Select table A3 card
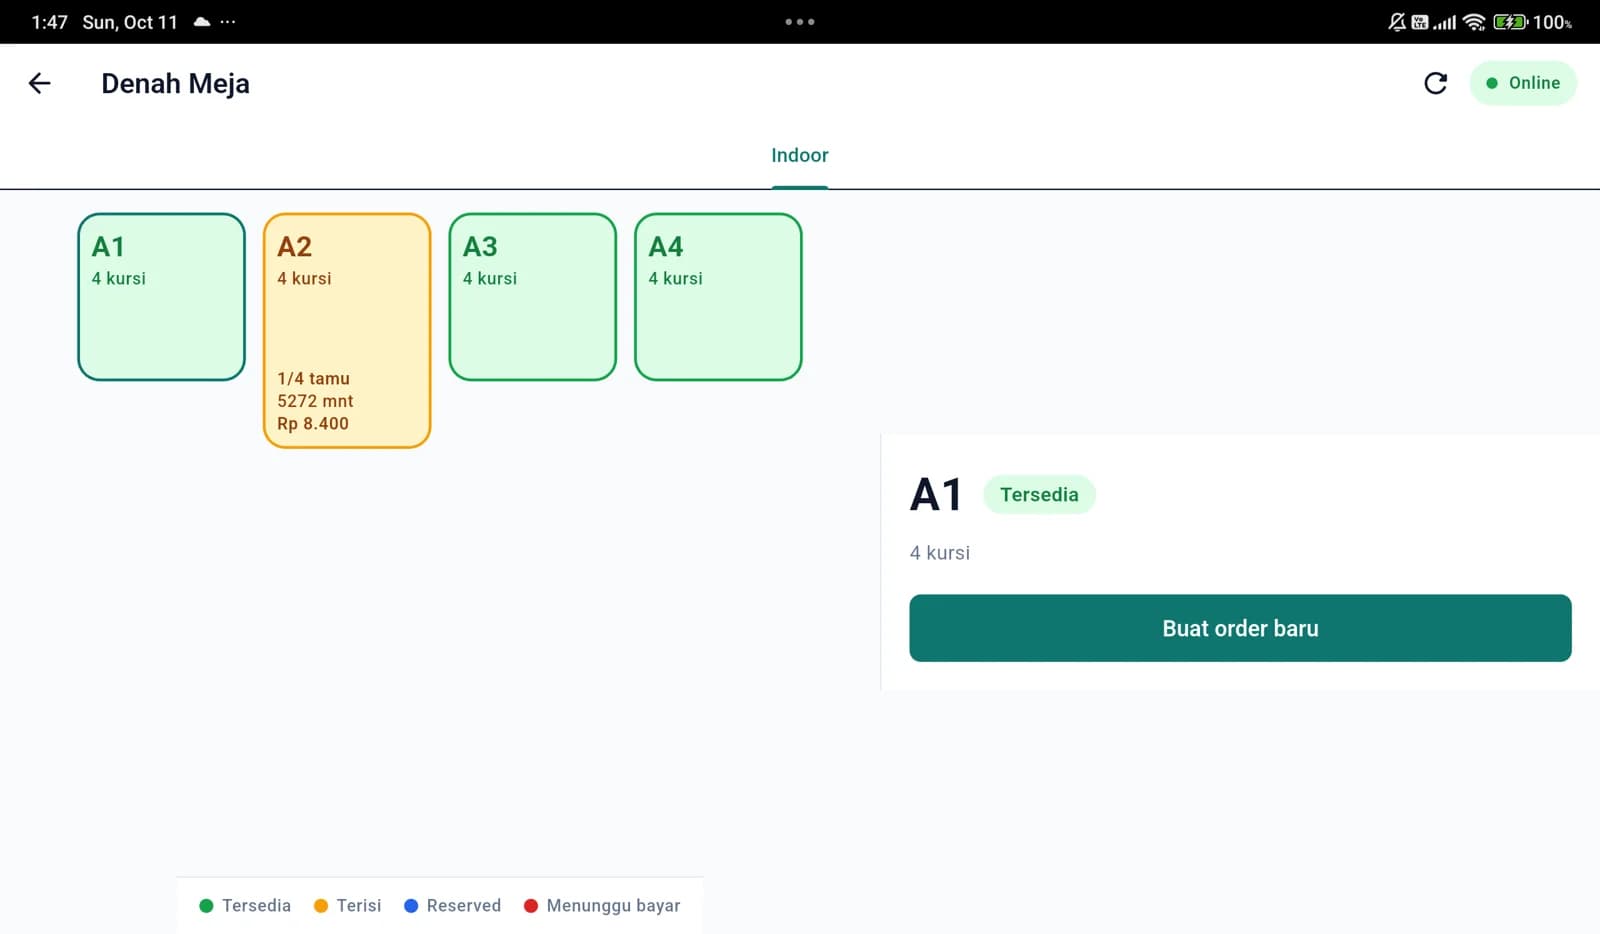 [533, 297]
